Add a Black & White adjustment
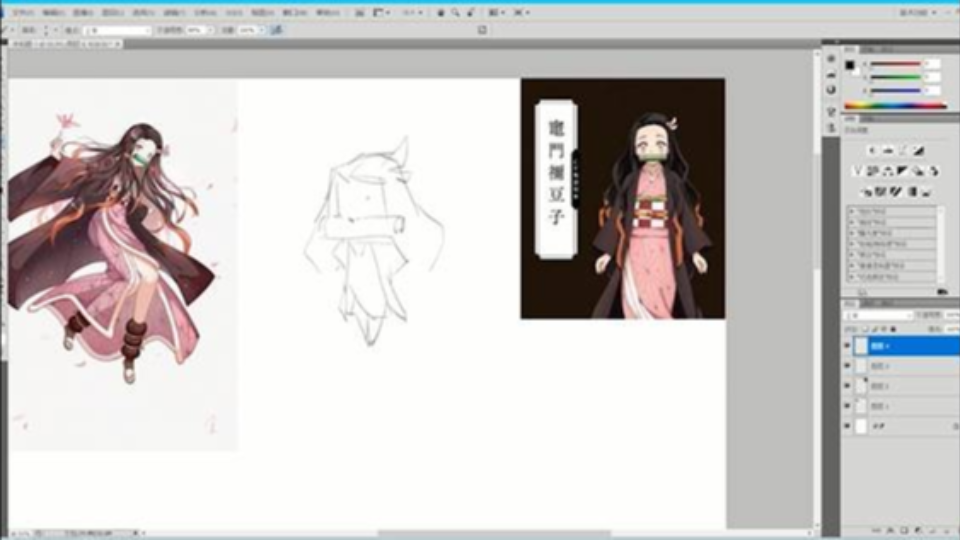960x540 pixels. coord(903,171)
